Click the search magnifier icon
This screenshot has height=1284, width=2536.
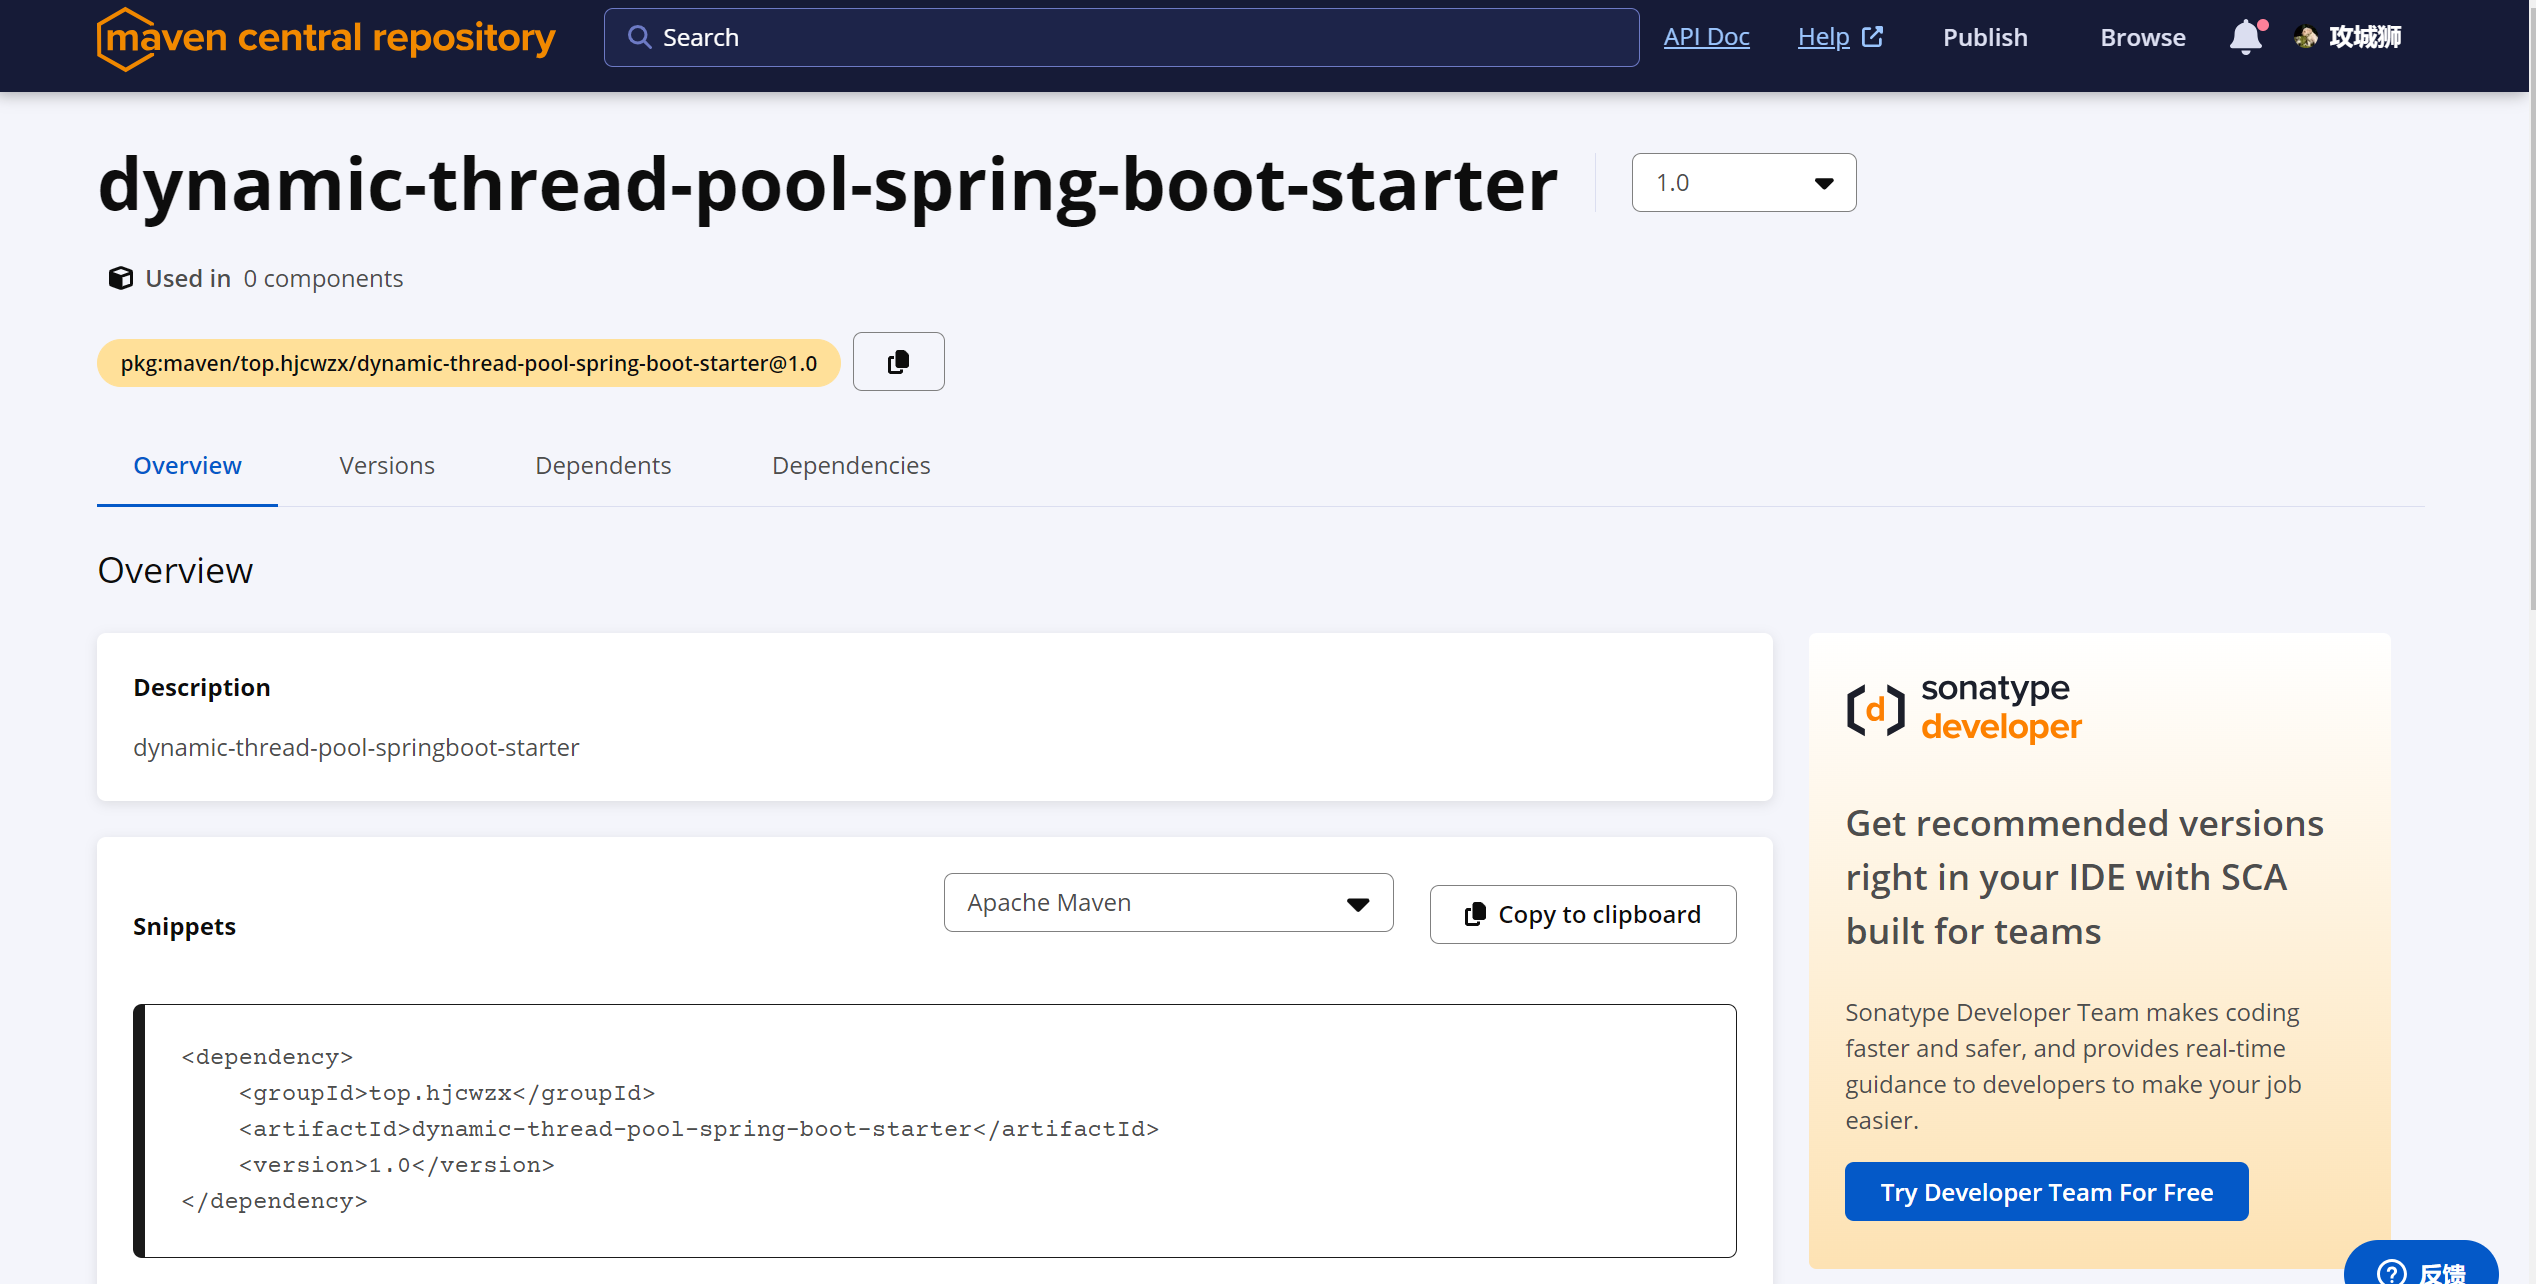coord(639,38)
